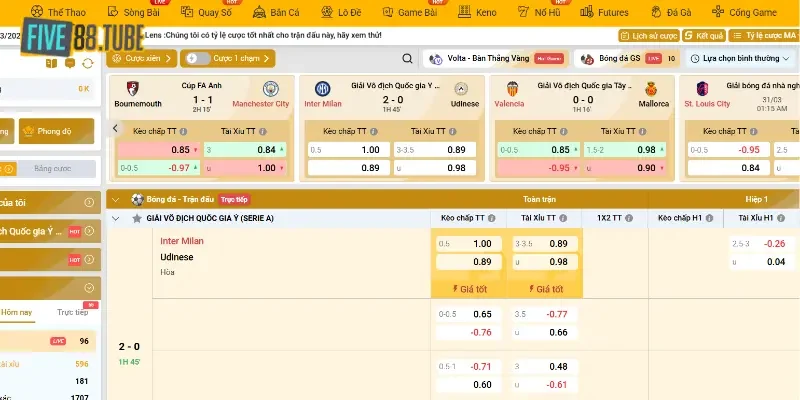Click the Futures chart icon

pos(587,11)
